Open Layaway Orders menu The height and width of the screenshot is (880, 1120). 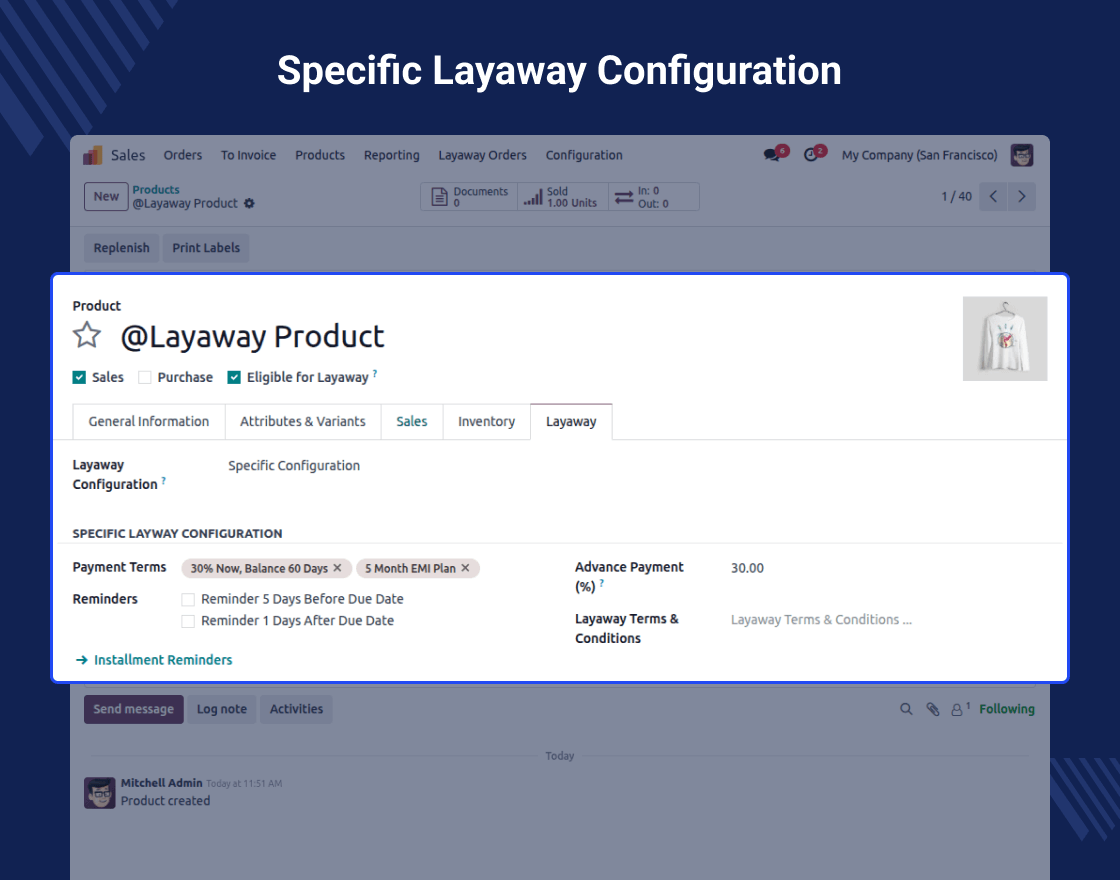483,155
